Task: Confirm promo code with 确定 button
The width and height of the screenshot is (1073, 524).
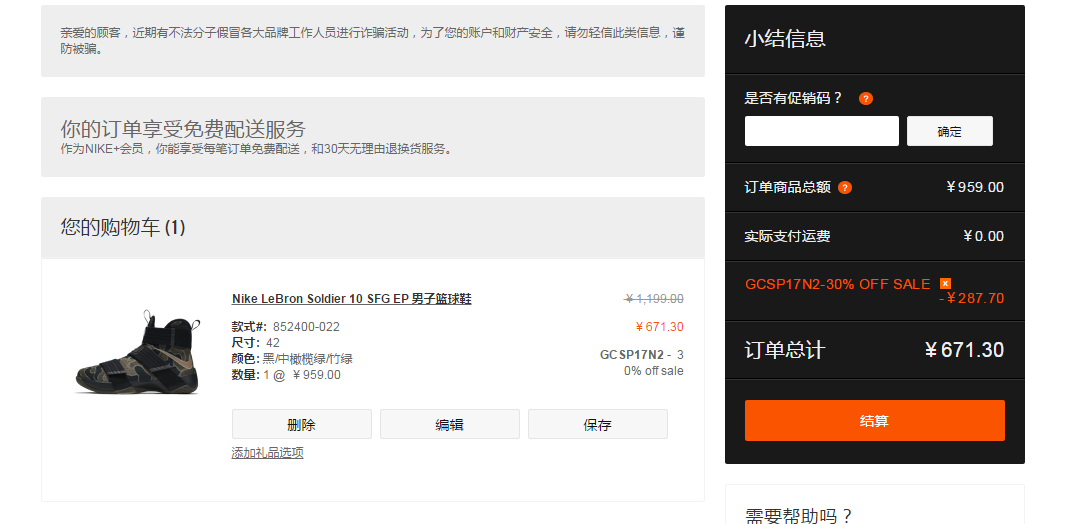Action: pos(949,131)
